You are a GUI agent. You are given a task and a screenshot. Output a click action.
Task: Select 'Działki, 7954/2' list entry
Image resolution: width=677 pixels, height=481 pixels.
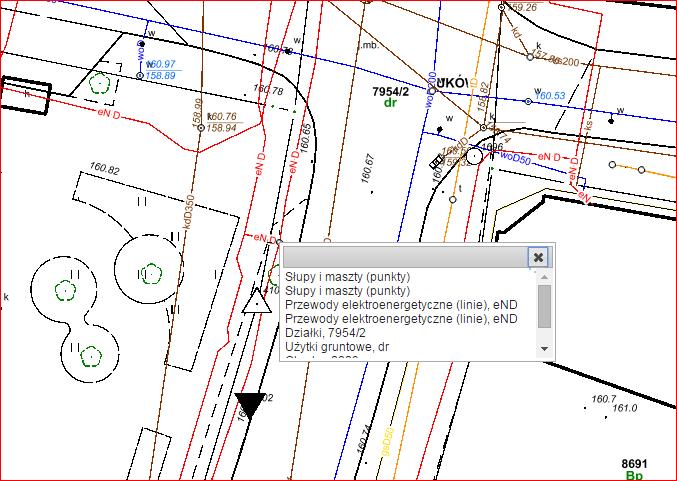[325, 333]
